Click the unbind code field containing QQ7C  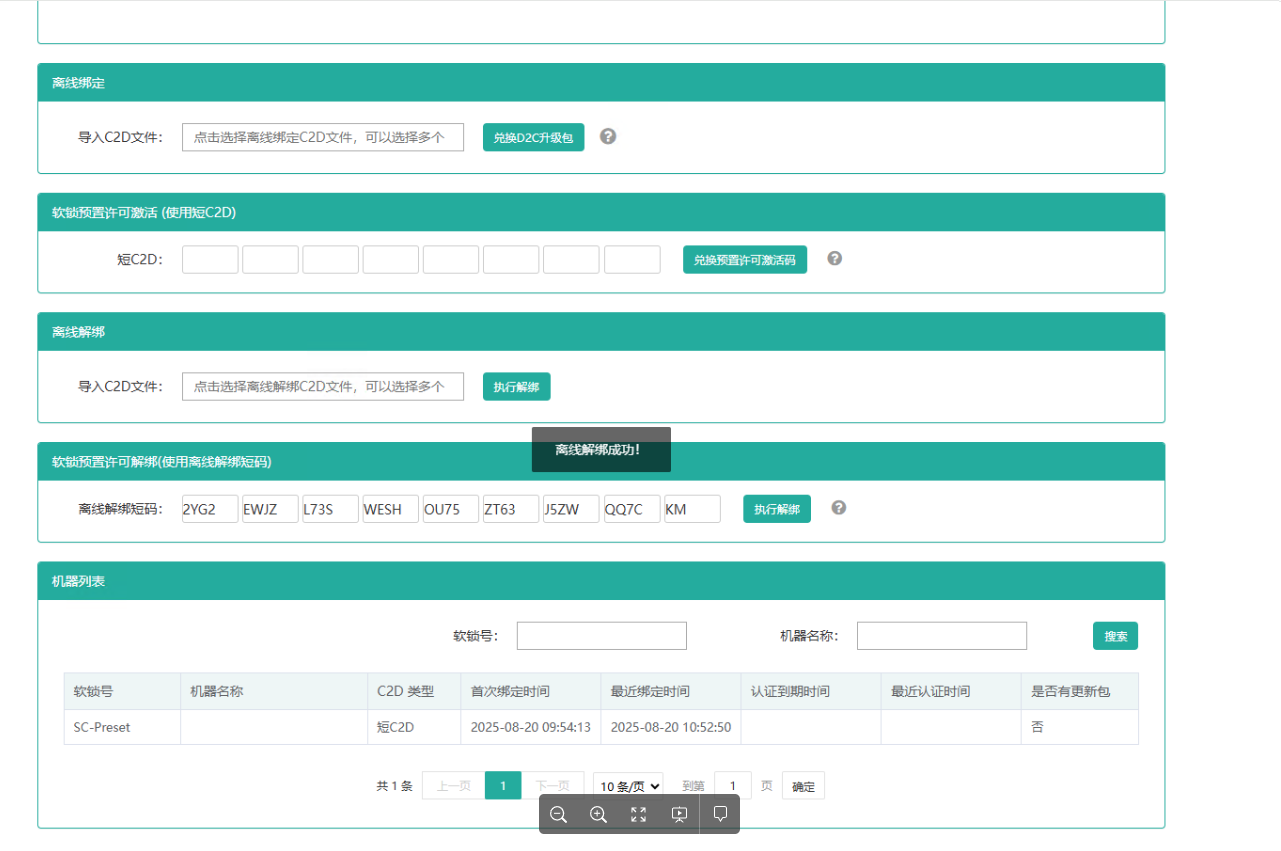click(x=632, y=509)
